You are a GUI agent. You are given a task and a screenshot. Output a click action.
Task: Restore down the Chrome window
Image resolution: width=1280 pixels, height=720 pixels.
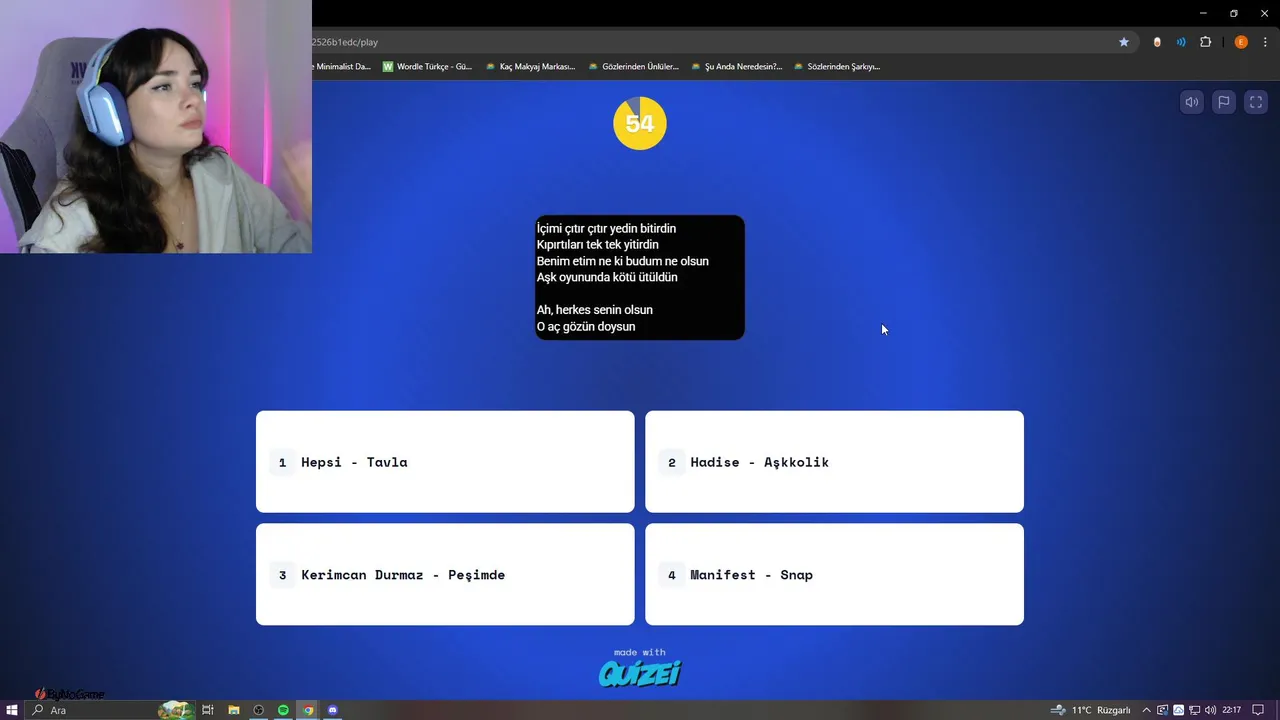click(x=1234, y=13)
